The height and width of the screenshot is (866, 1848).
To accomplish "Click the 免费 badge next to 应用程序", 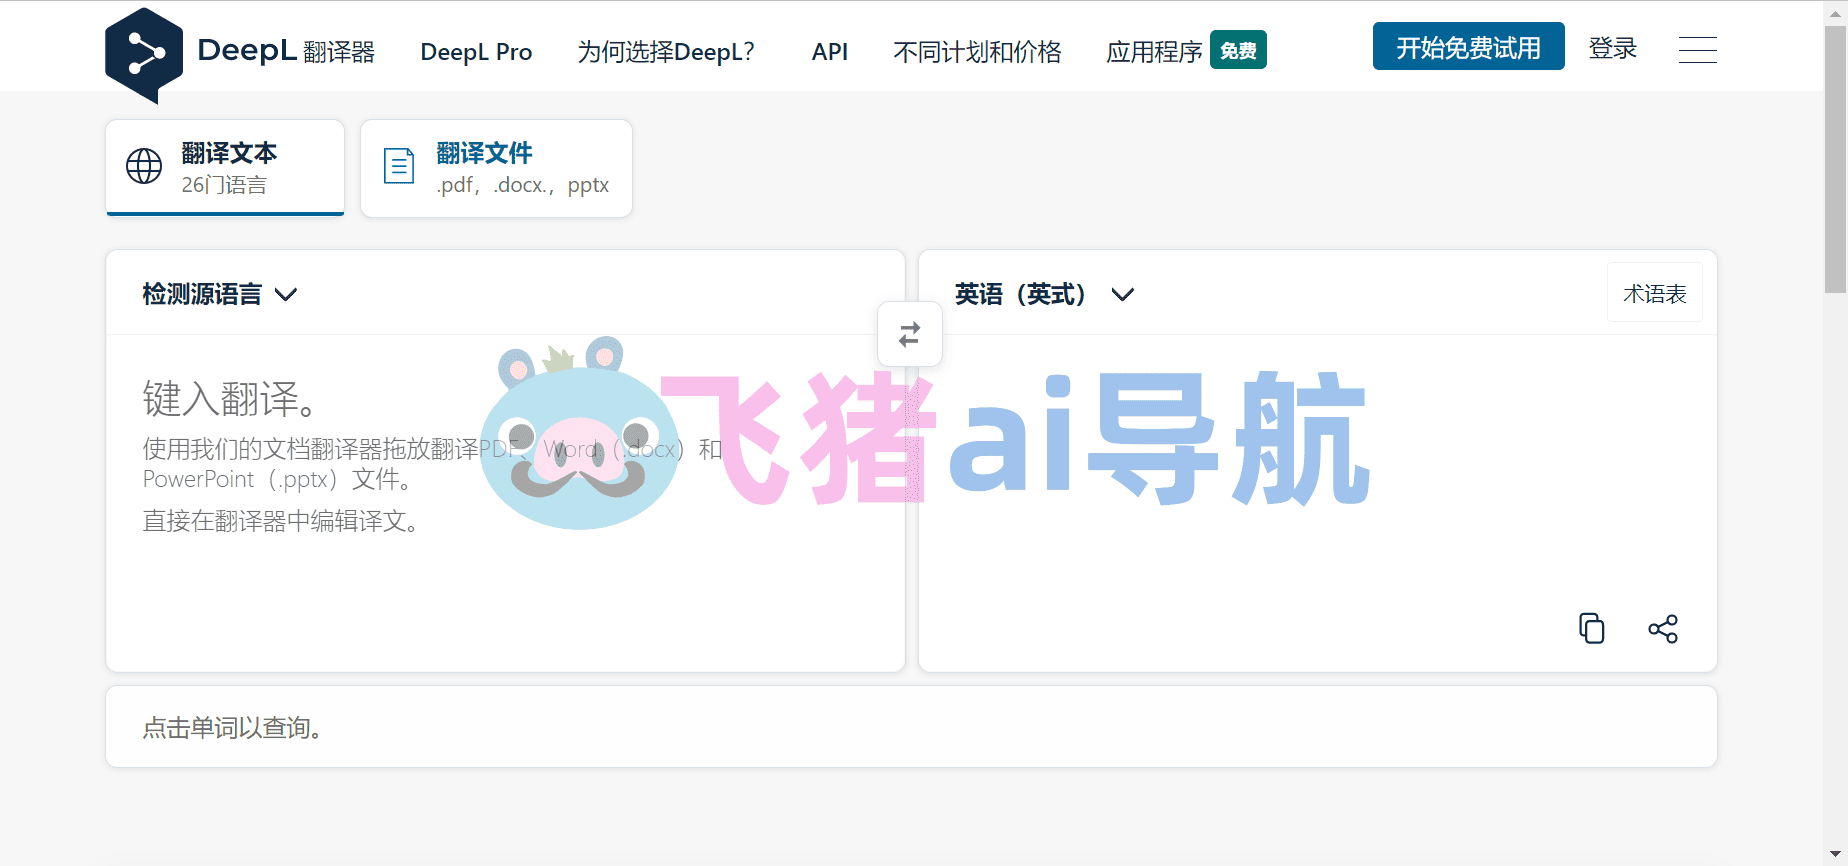I will (1238, 50).
